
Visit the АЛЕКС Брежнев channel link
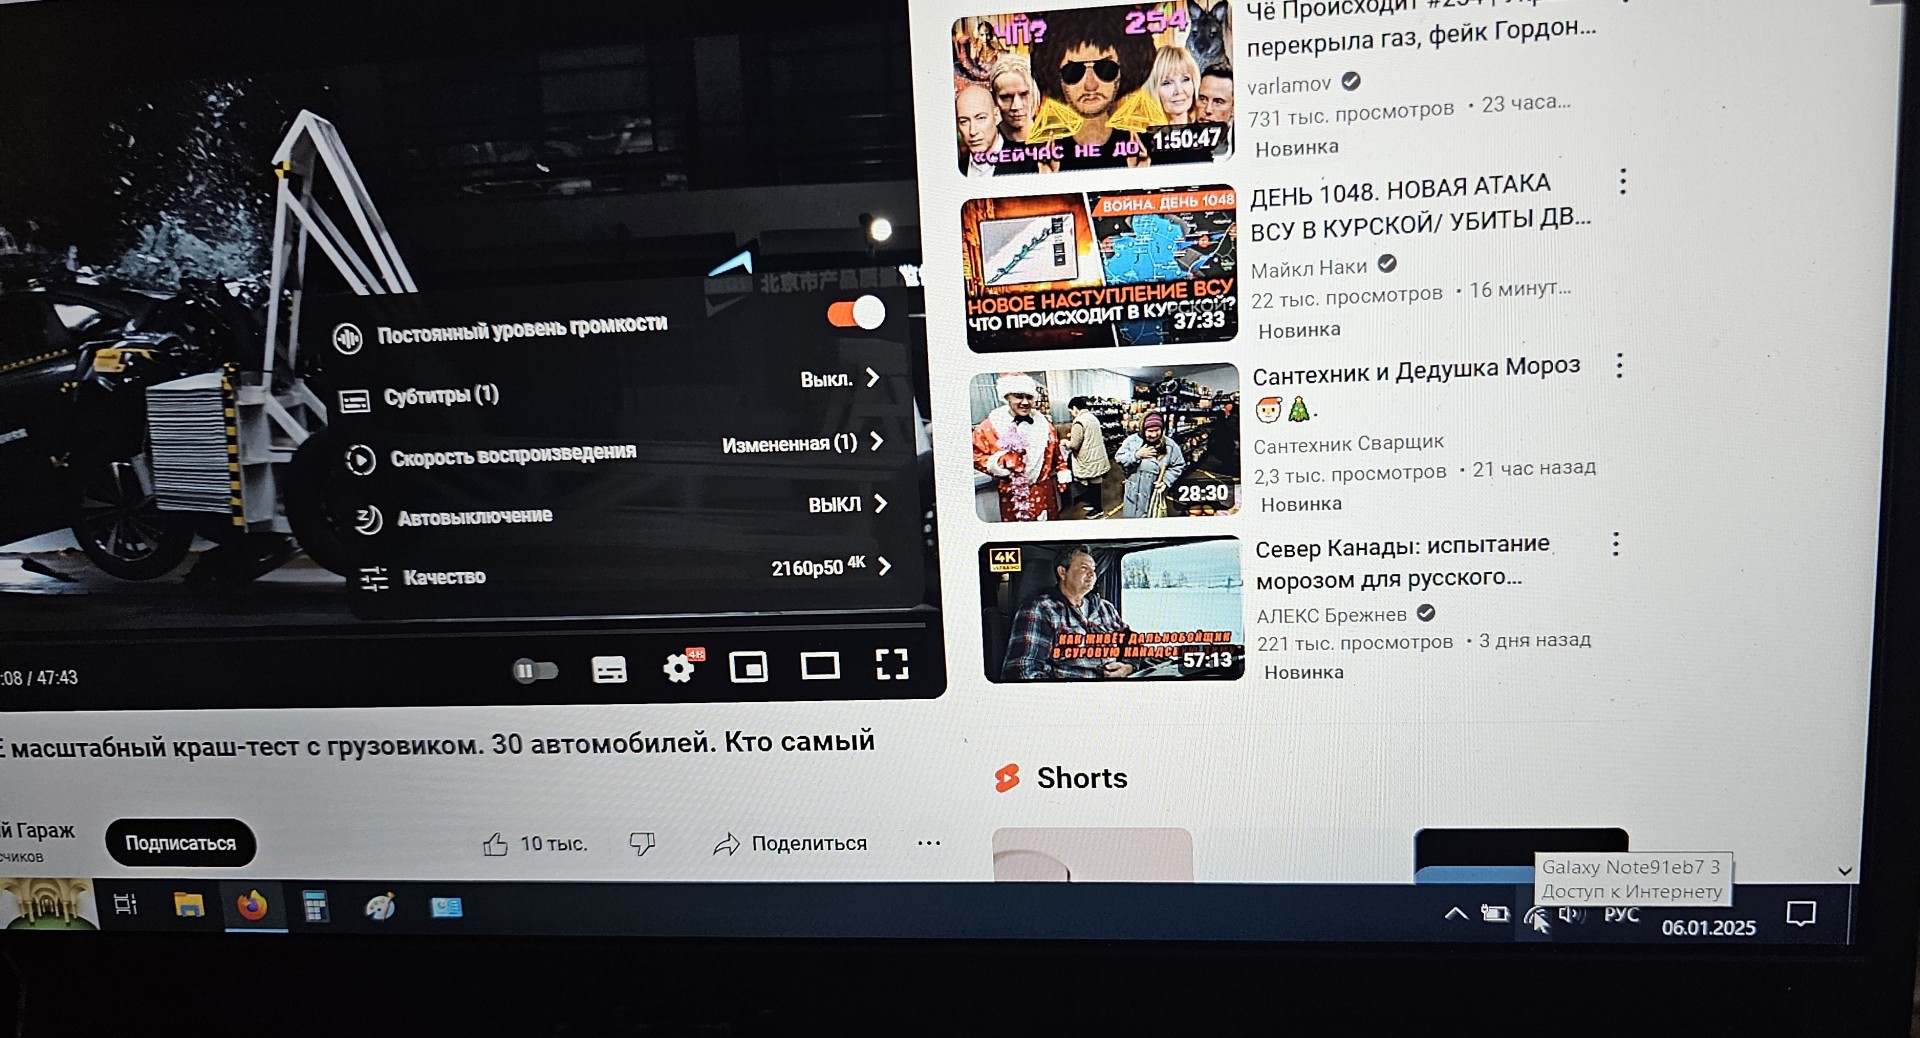click(1332, 615)
